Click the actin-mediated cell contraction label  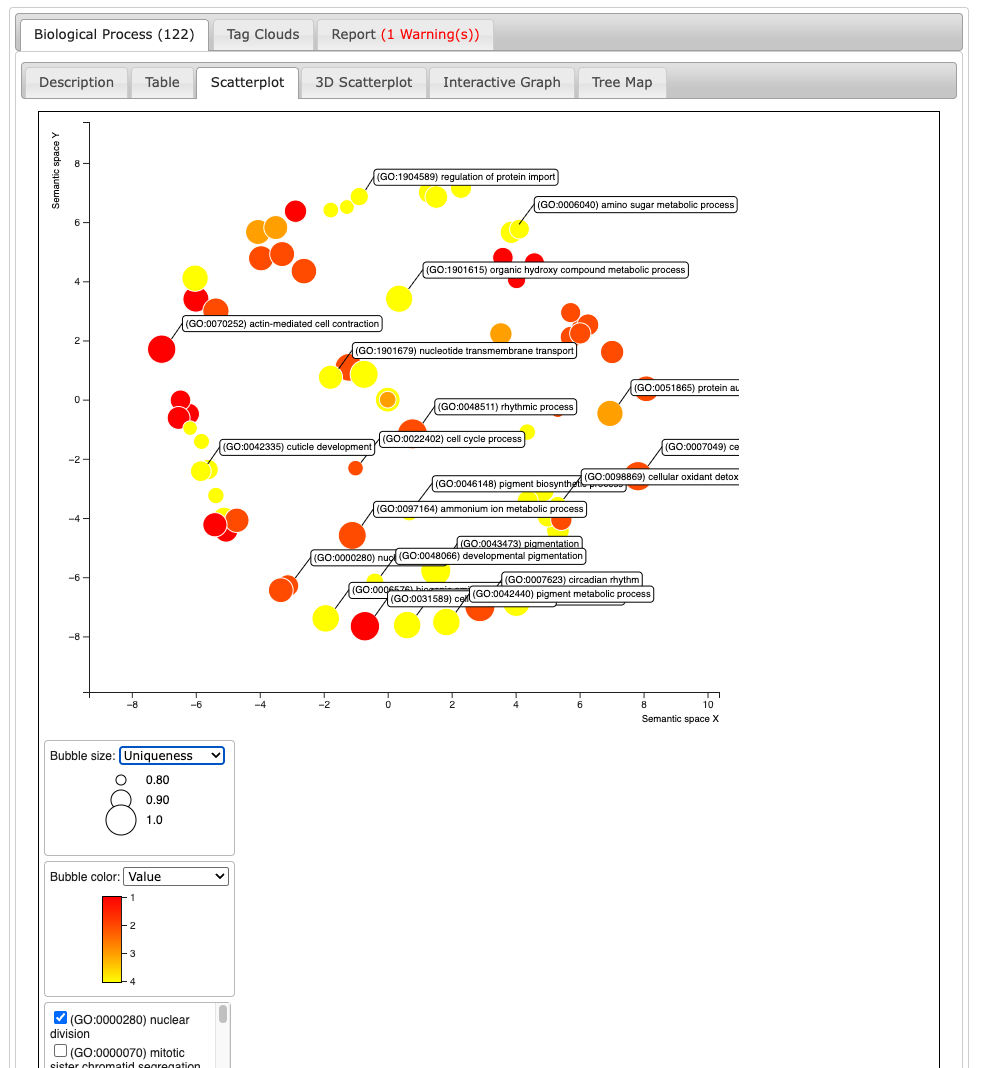(x=282, y=324)
